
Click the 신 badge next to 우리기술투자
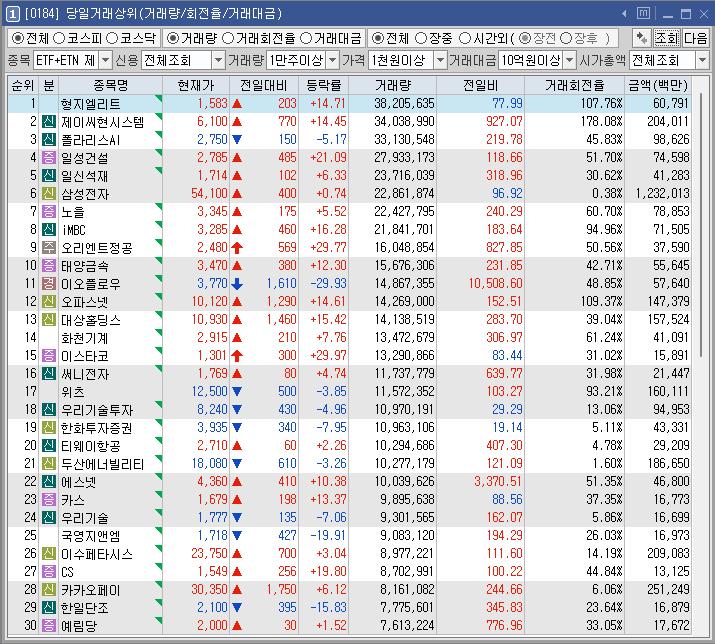tap(49, 410)
